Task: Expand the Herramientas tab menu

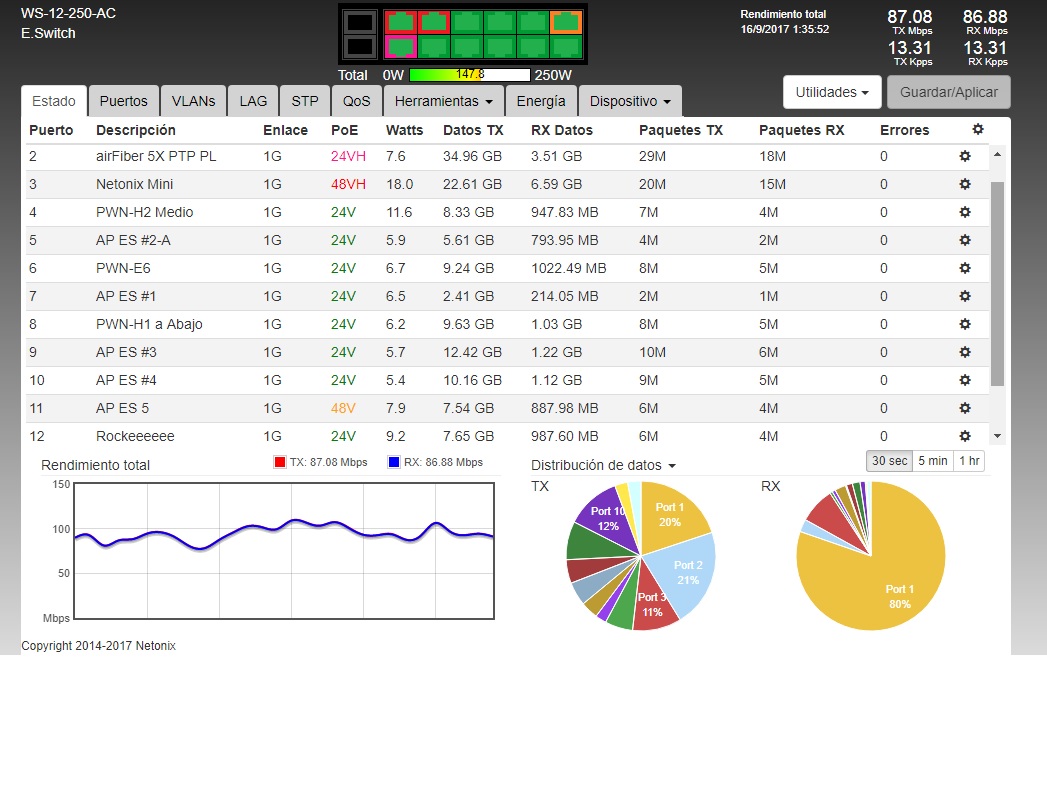Action: tap(443, 101)
